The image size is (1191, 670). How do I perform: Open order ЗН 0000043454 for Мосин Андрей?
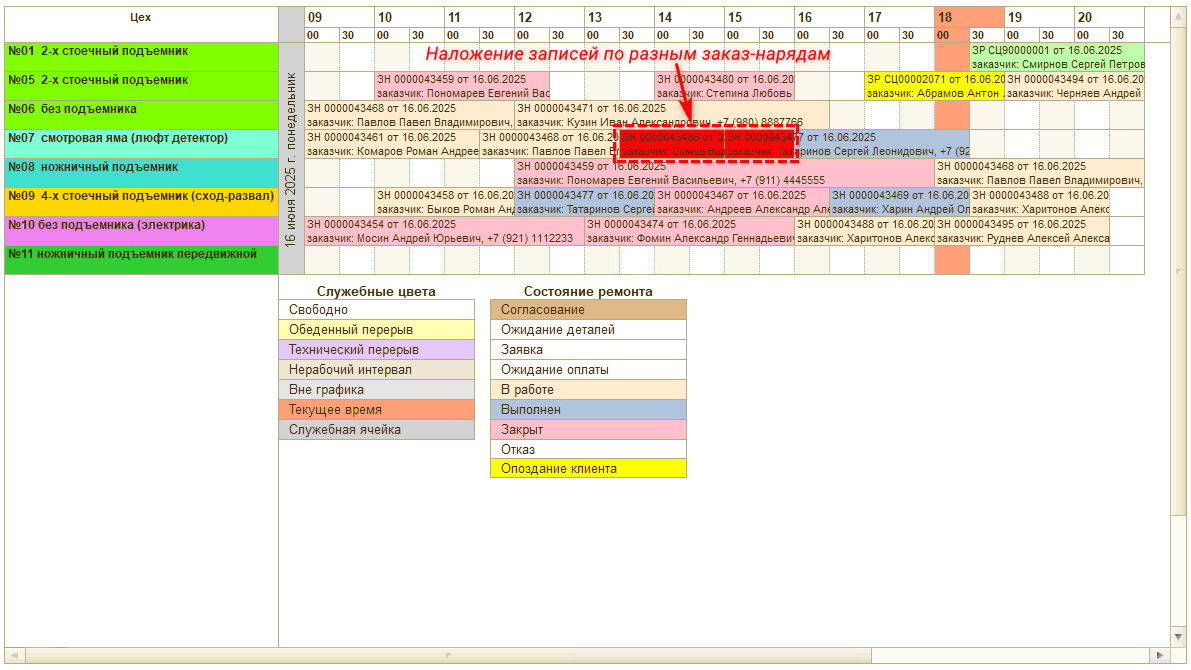tap(444, 231)
